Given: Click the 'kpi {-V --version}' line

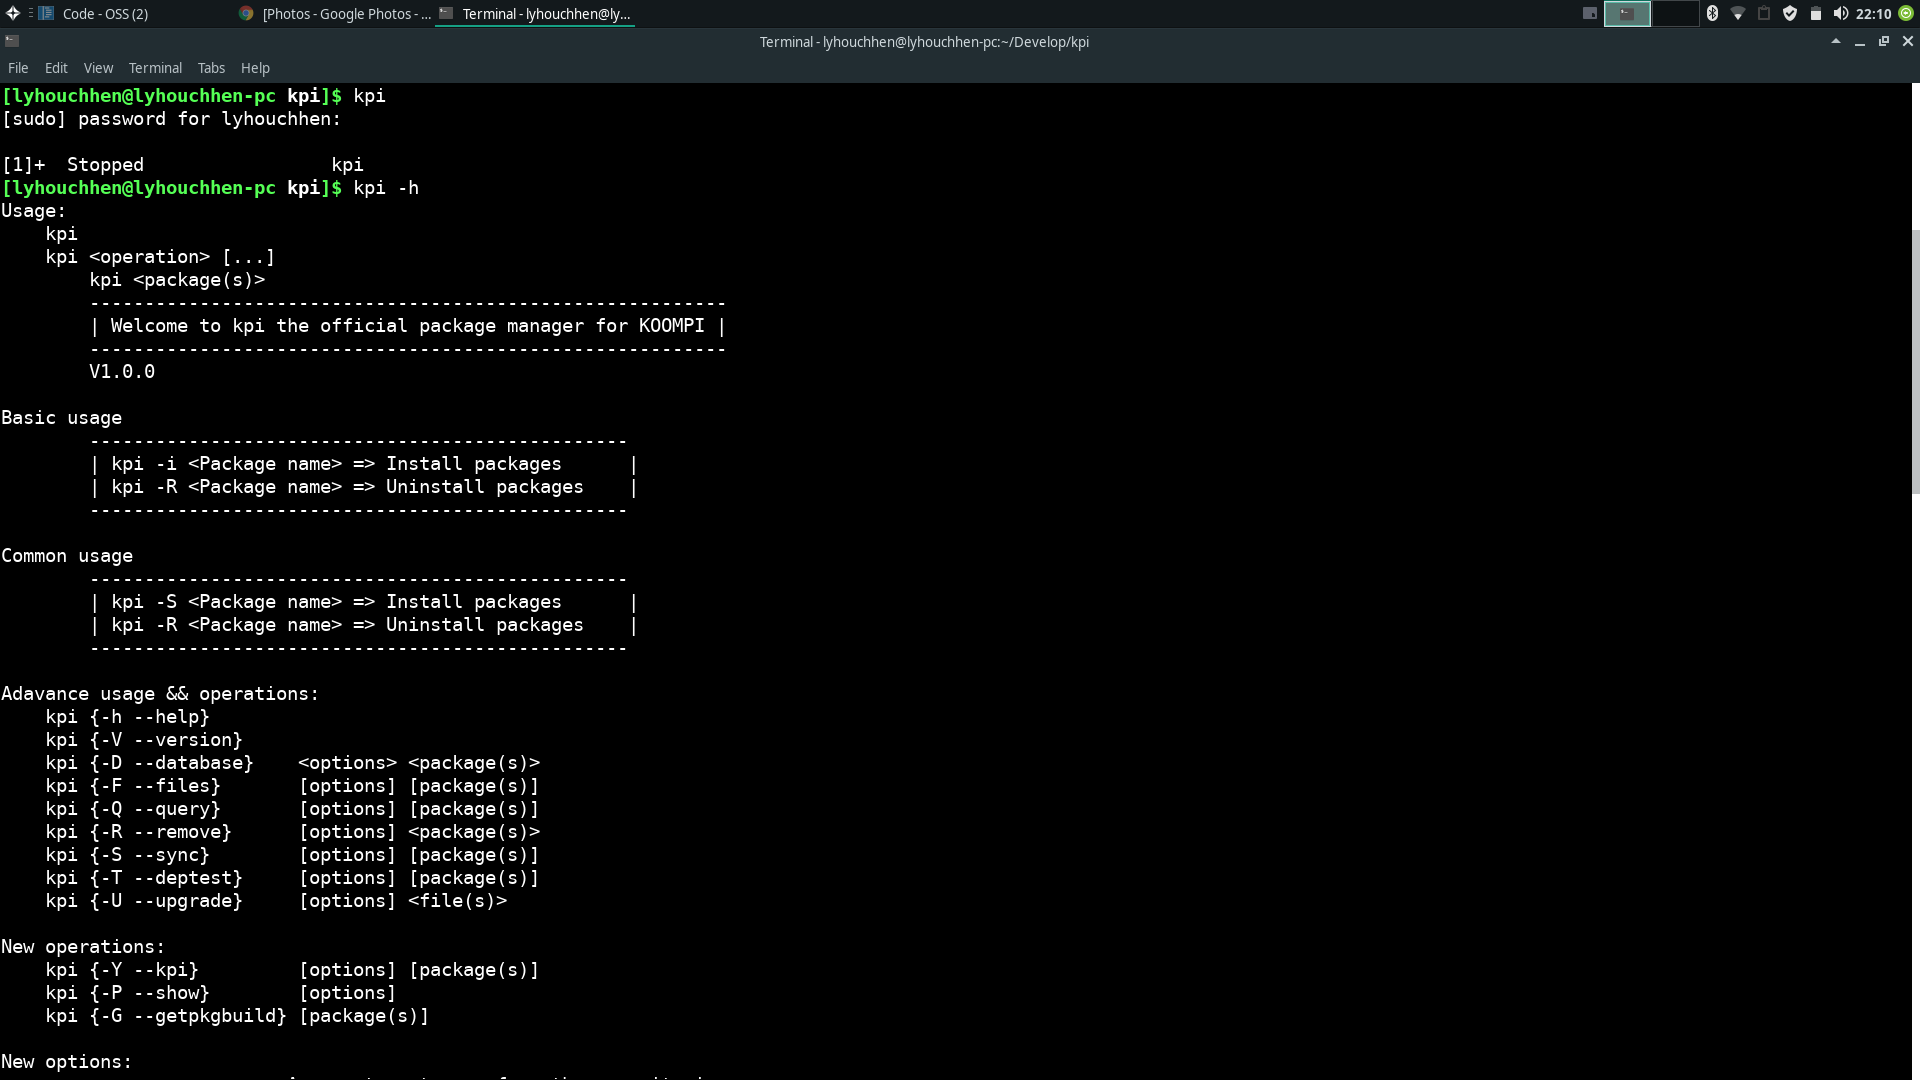Looking at the screenshot, I should [144, 740].
